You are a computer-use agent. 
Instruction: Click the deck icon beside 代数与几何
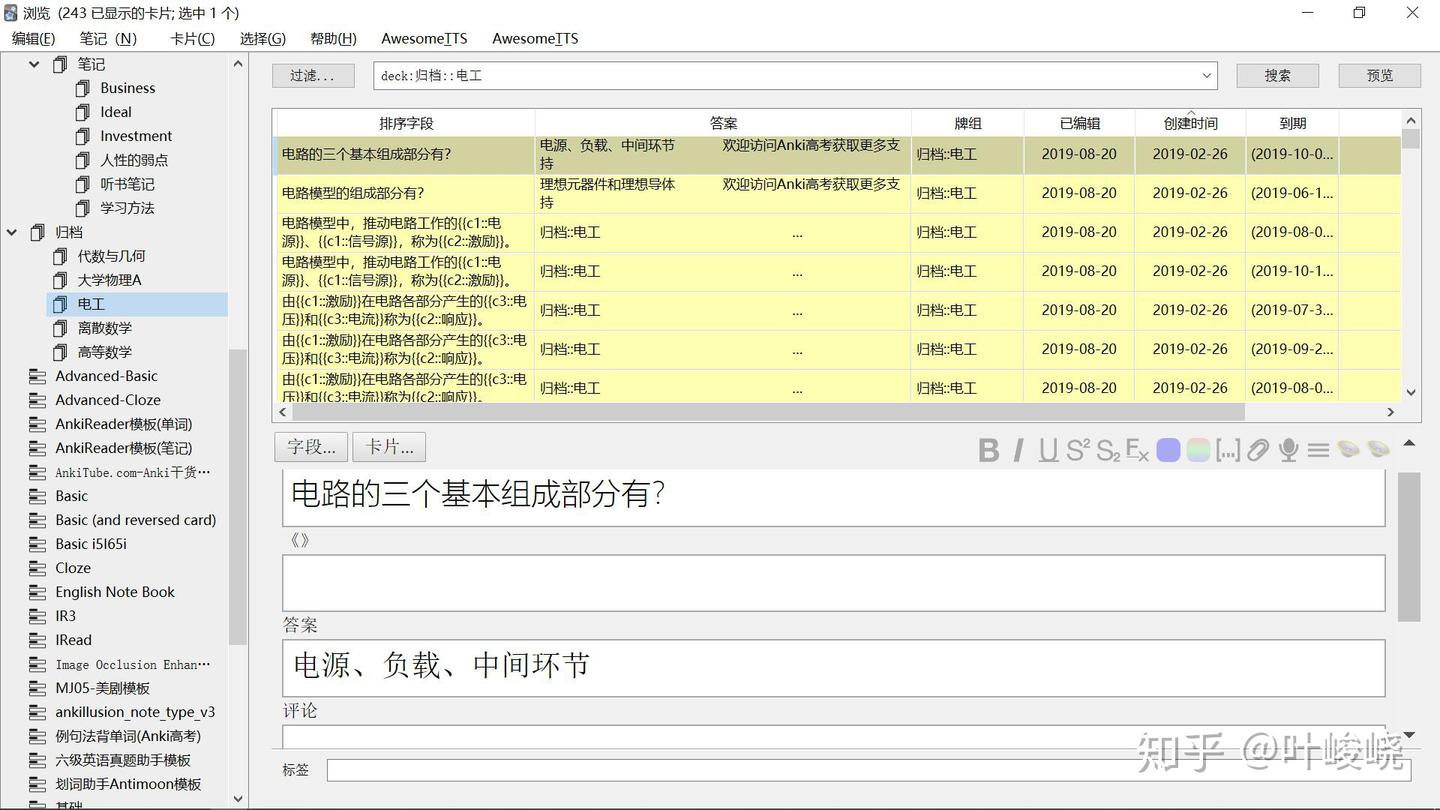point(60,256)
